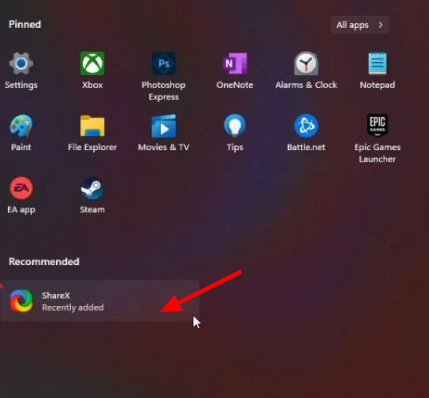Open the Notepad app
Viewport: 429px width, 398px height.
coord(377,70)
